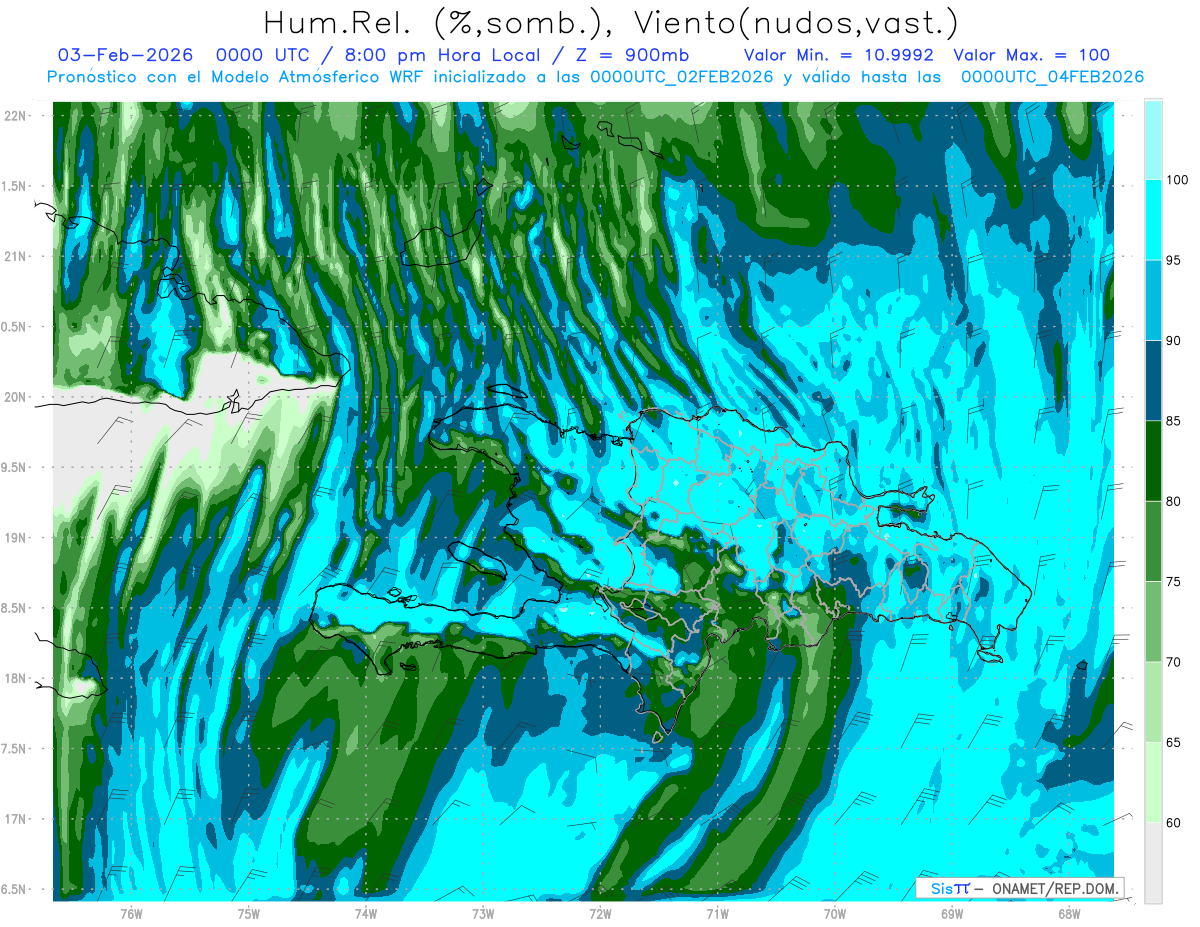Click the longitude label '69W'

click(952, 914)
